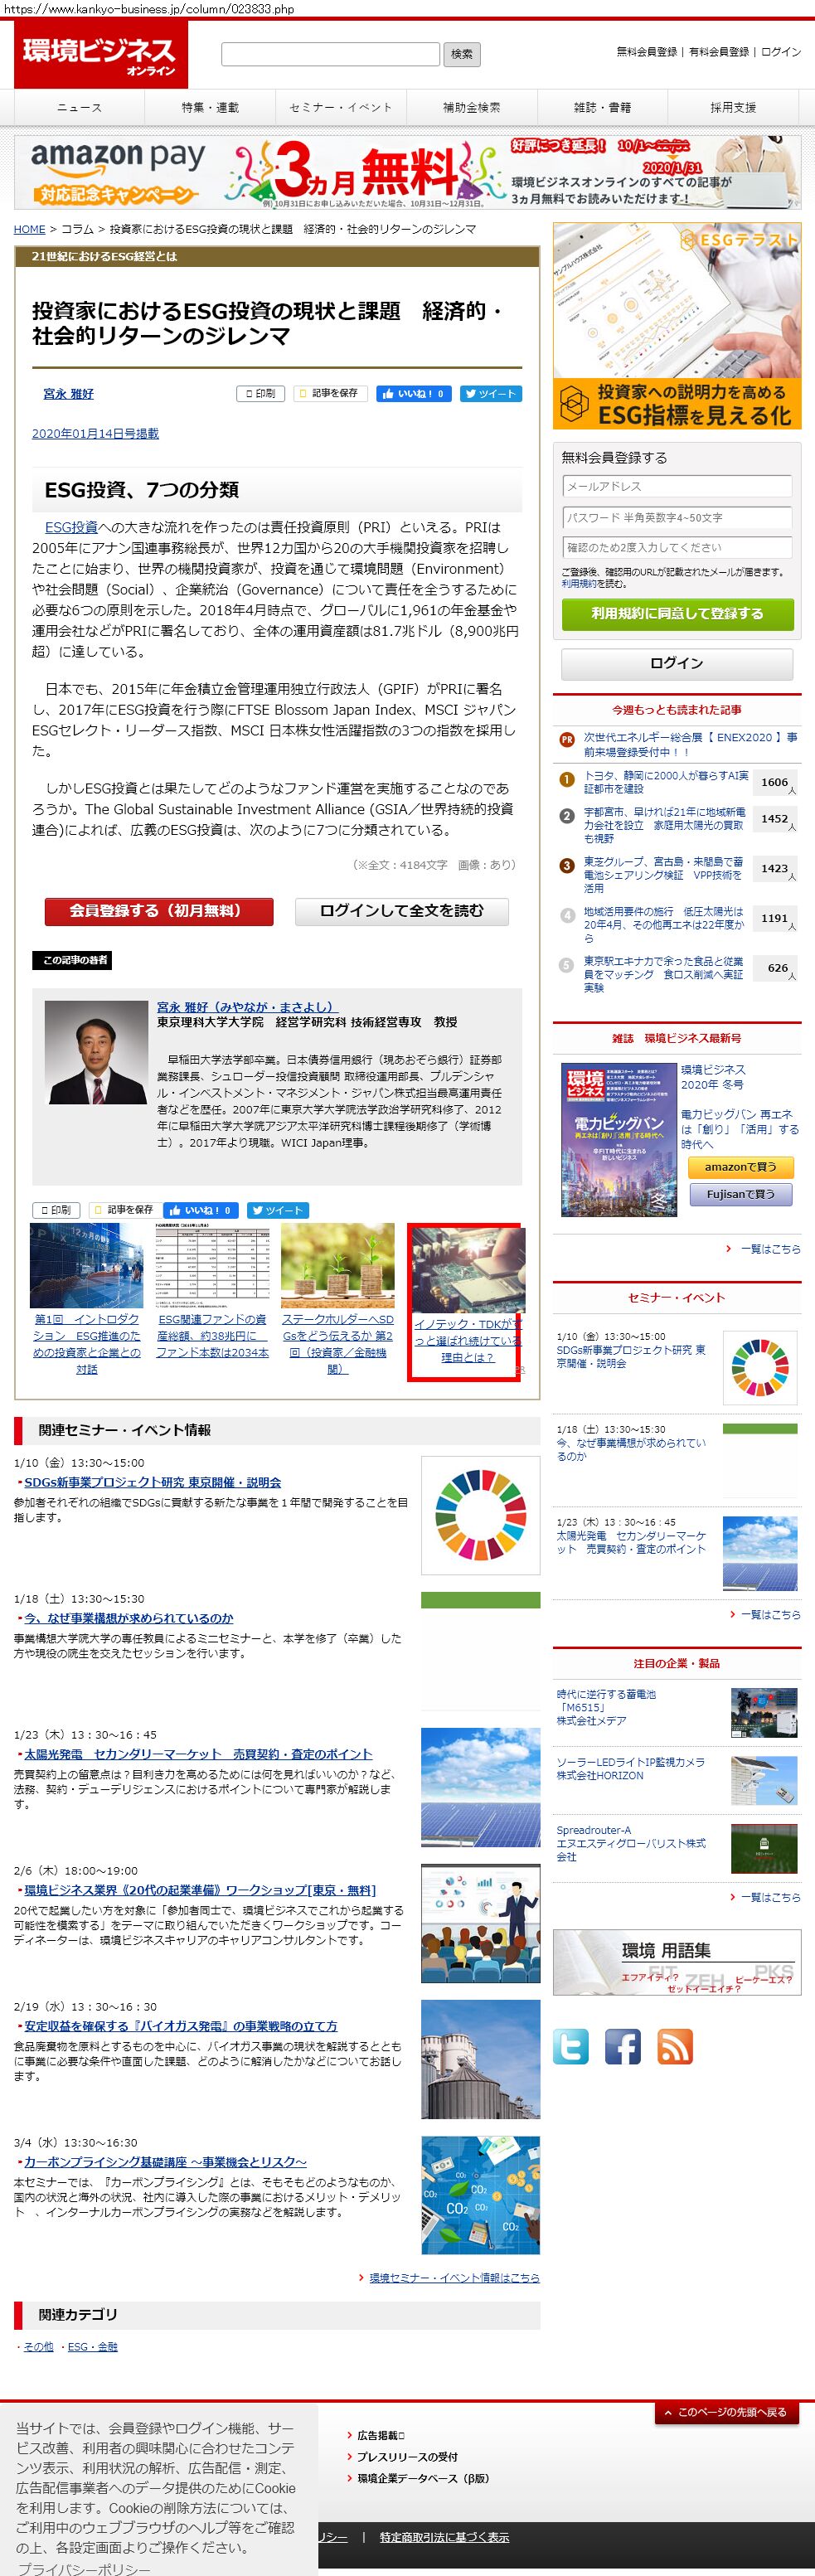Image resolution: width=815 pixels, height=2576 pixels.
Task: Click the 環境ビジネス オンライン site logo
Action: click(x=100, y=55)
